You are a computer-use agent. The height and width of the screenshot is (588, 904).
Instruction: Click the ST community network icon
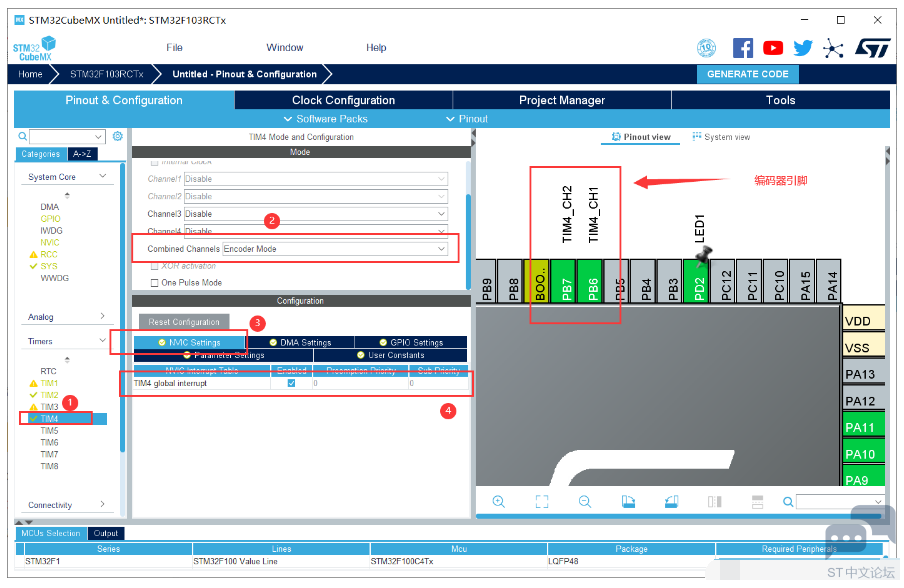[833, 48]
